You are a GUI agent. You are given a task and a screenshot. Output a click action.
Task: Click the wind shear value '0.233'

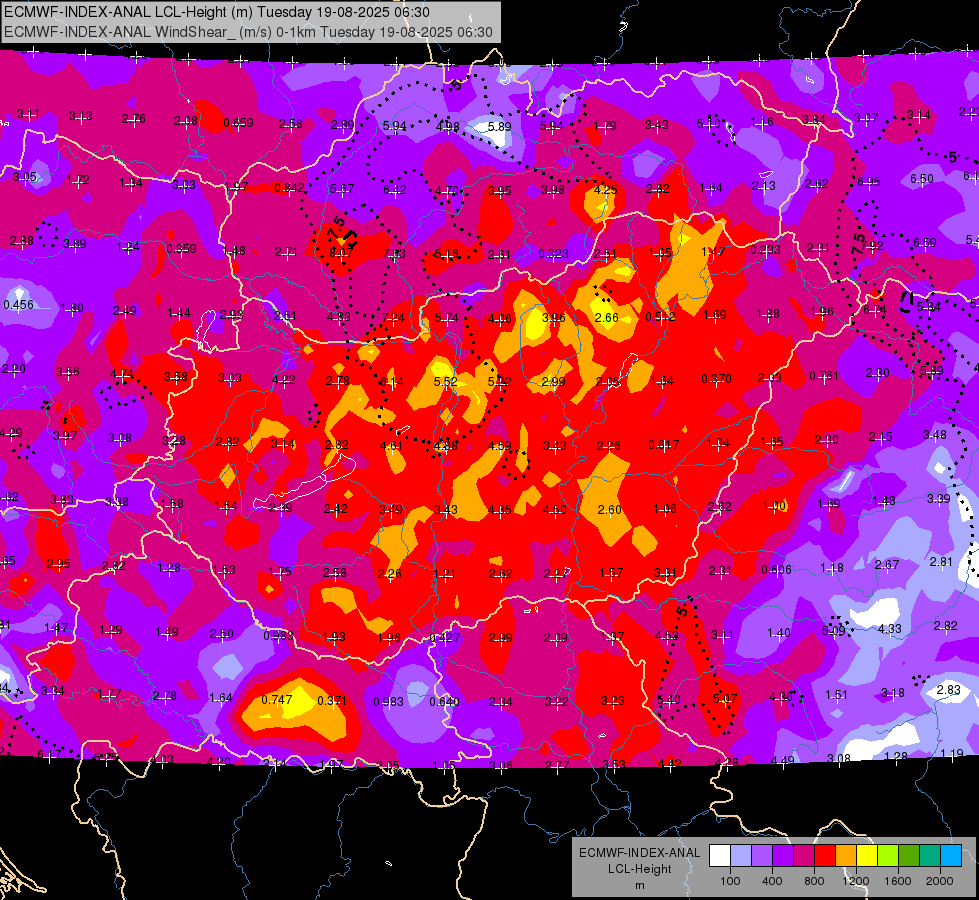pyautogui.click(x=765, y=249)
